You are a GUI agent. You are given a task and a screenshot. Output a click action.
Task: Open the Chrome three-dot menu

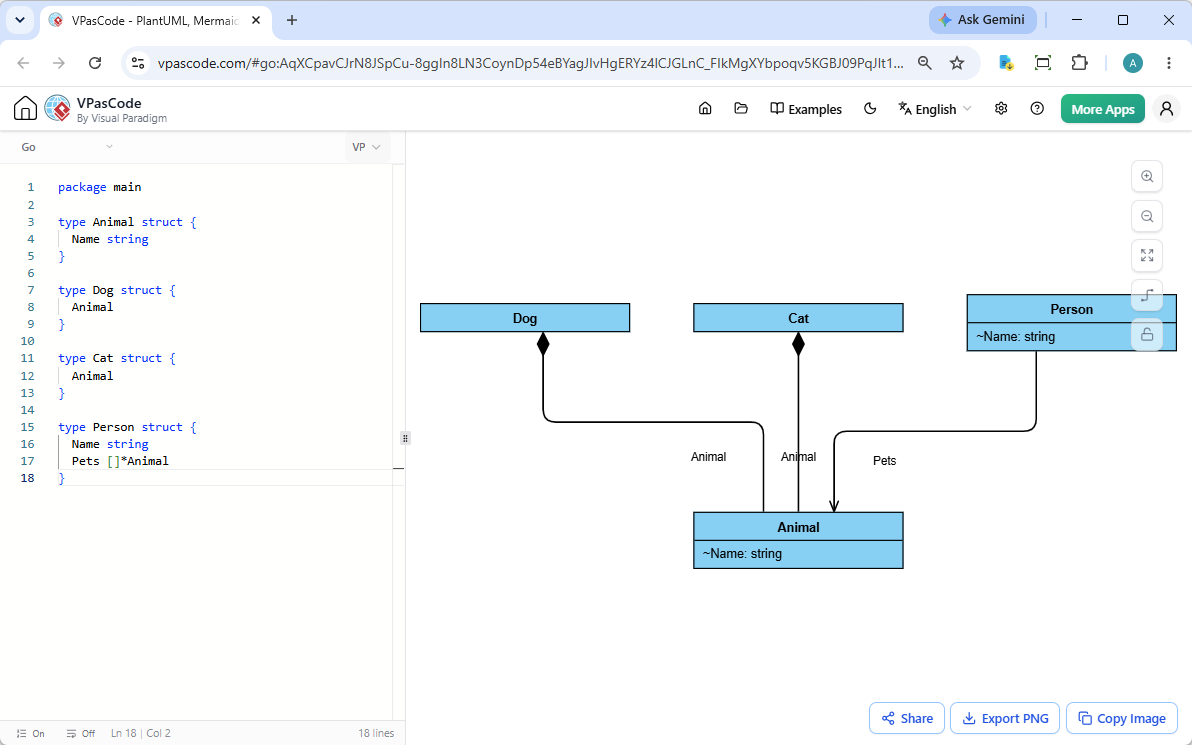point(1169,63)
